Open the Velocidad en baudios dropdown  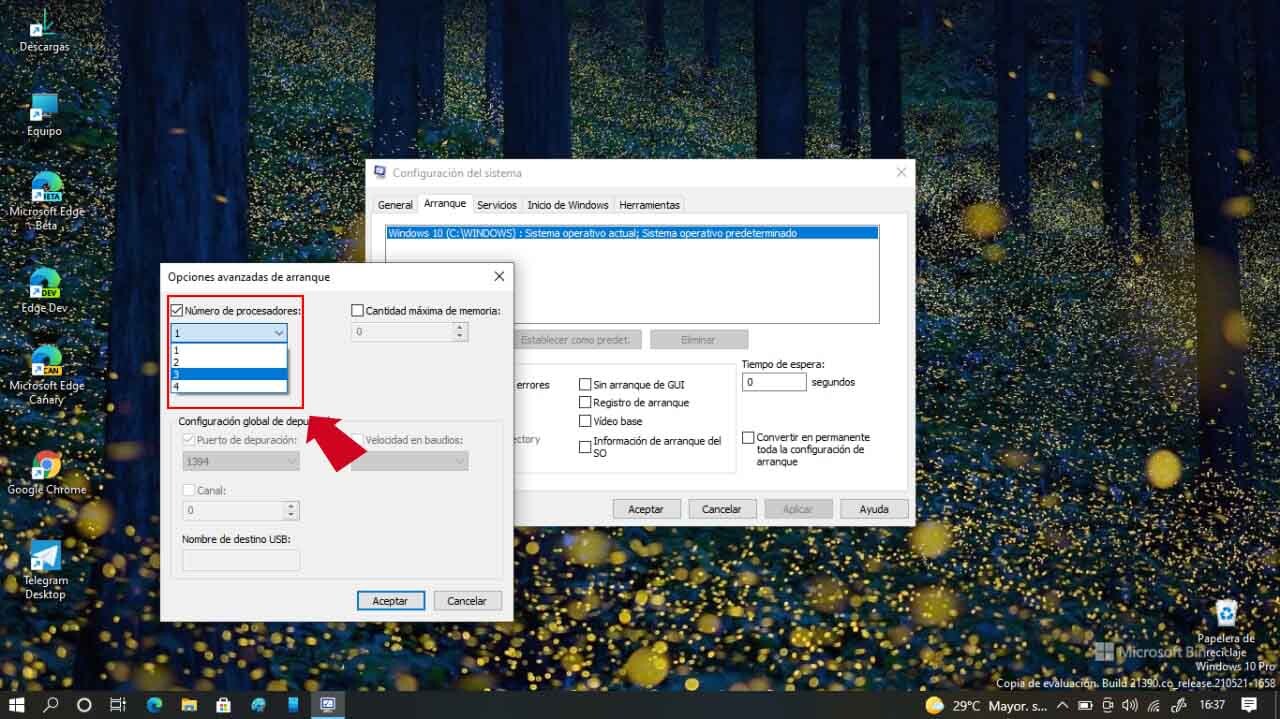[409, 461]
